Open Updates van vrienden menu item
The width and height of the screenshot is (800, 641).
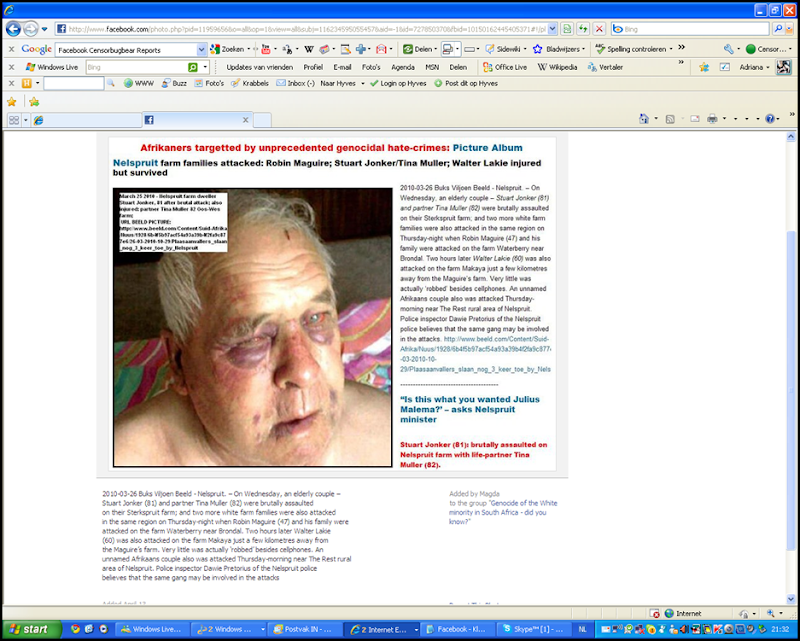coord(261,67)
